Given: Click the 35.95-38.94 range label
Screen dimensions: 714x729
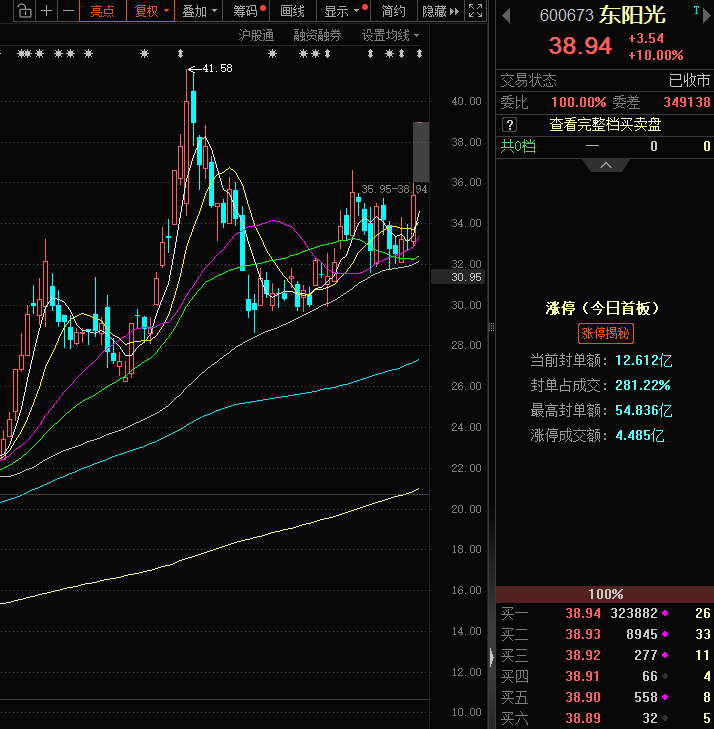Looking at the screenshot, I should click(394, 189).
